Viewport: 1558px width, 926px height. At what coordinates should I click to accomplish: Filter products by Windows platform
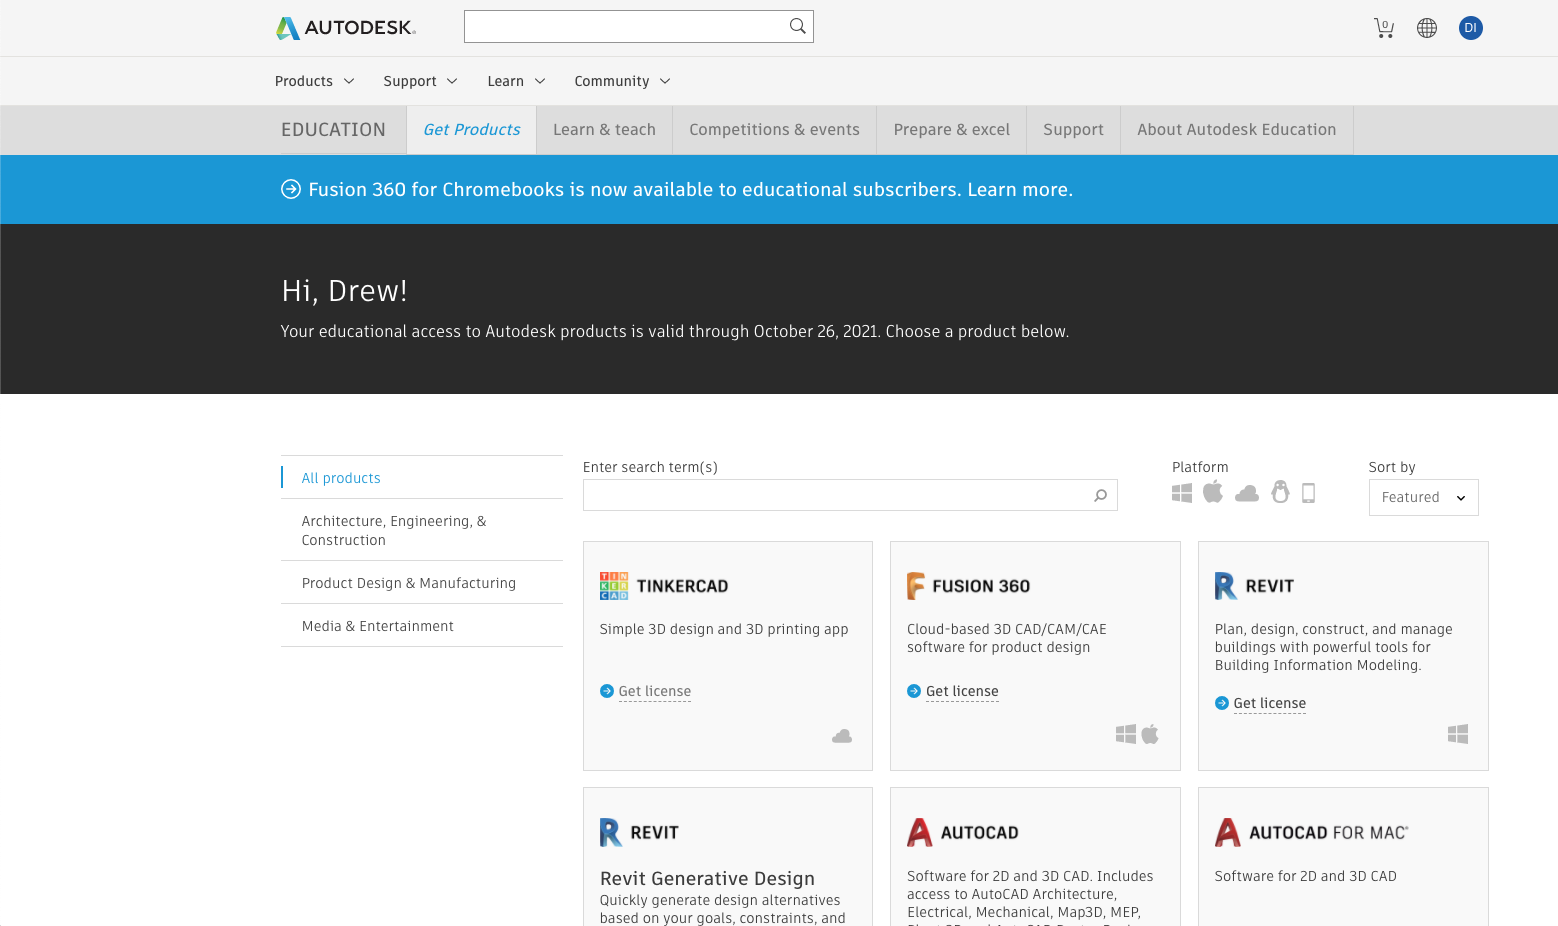1181,492
